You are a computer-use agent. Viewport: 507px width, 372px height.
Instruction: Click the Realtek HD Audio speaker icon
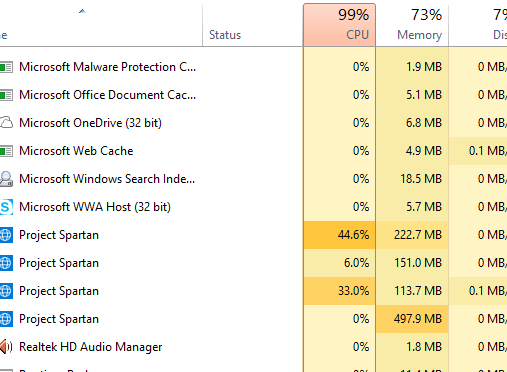pos(6,347)
